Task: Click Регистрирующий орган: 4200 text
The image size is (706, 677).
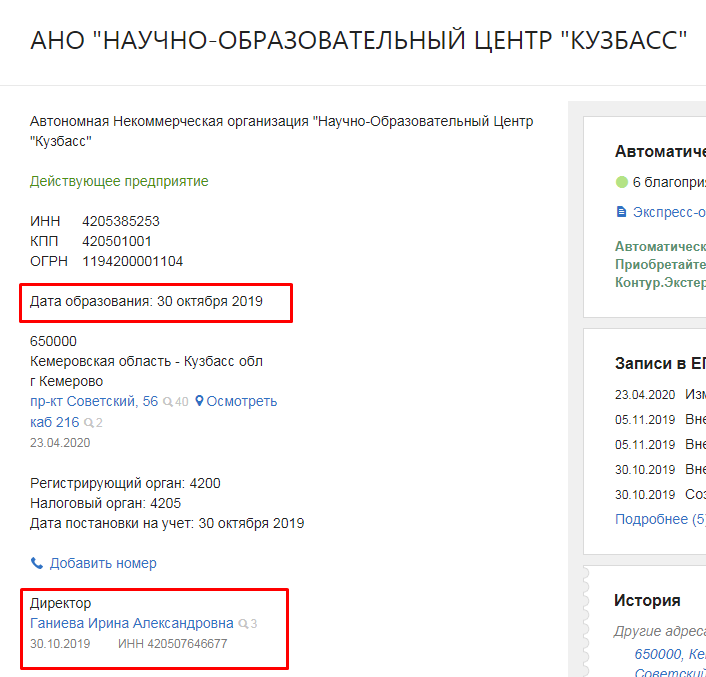Action: [125, 483]
